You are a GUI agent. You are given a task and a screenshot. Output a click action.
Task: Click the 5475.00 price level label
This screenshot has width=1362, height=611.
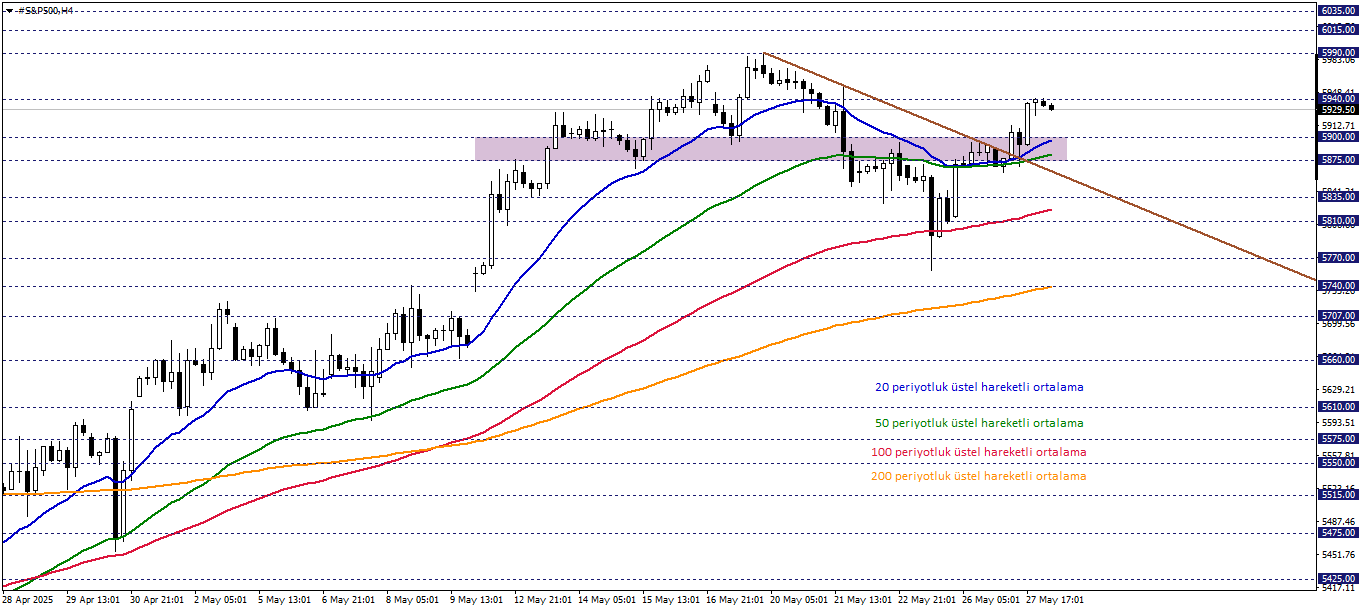1338,533
